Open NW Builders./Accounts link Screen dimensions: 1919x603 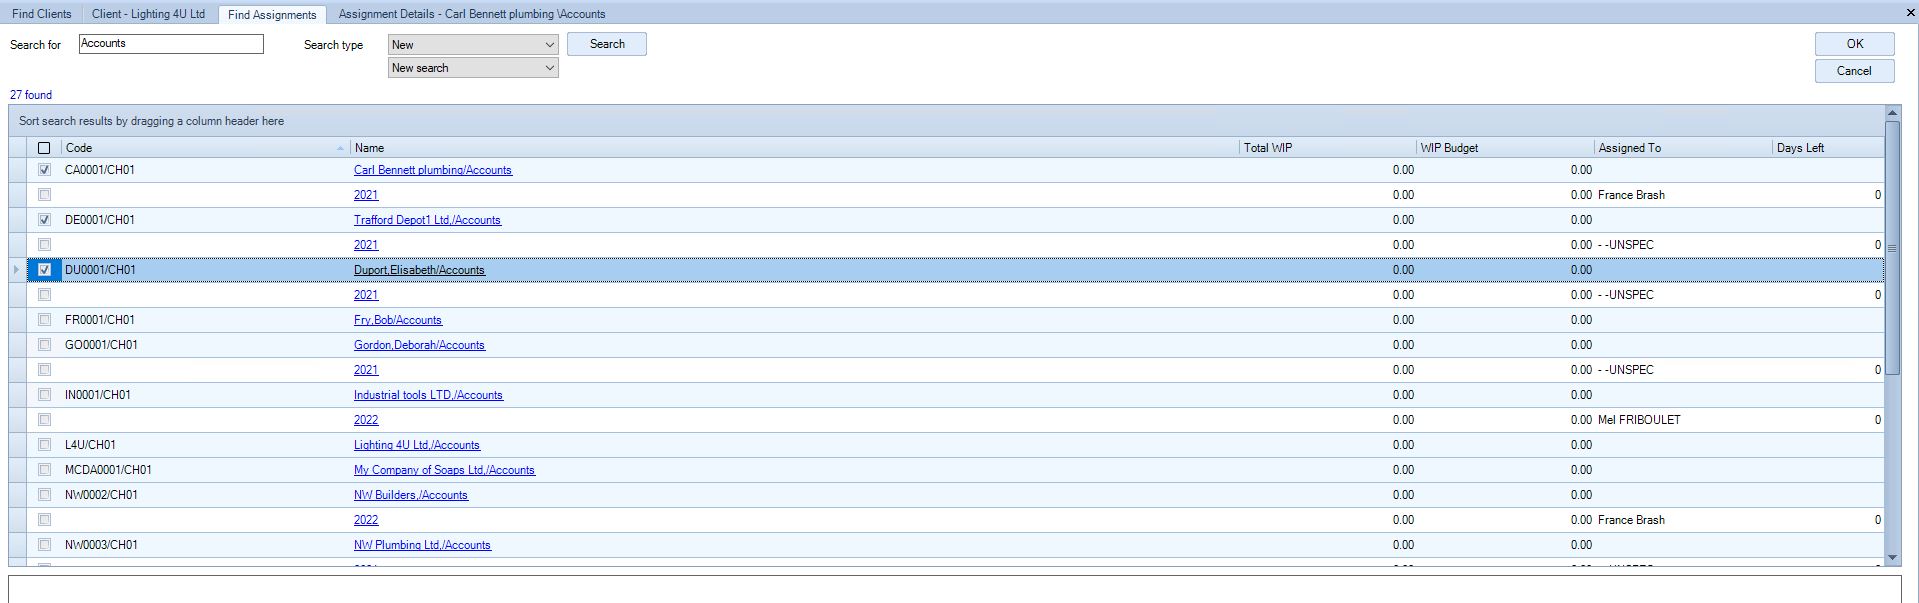(411, 495)
